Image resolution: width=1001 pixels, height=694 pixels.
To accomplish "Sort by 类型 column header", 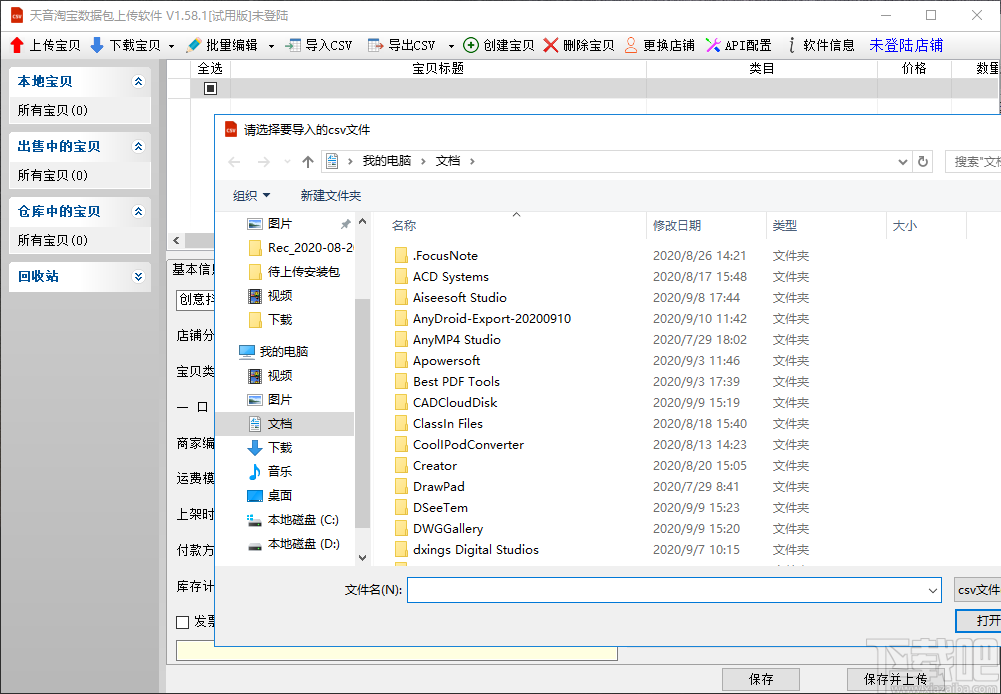I will click(785, 225).
